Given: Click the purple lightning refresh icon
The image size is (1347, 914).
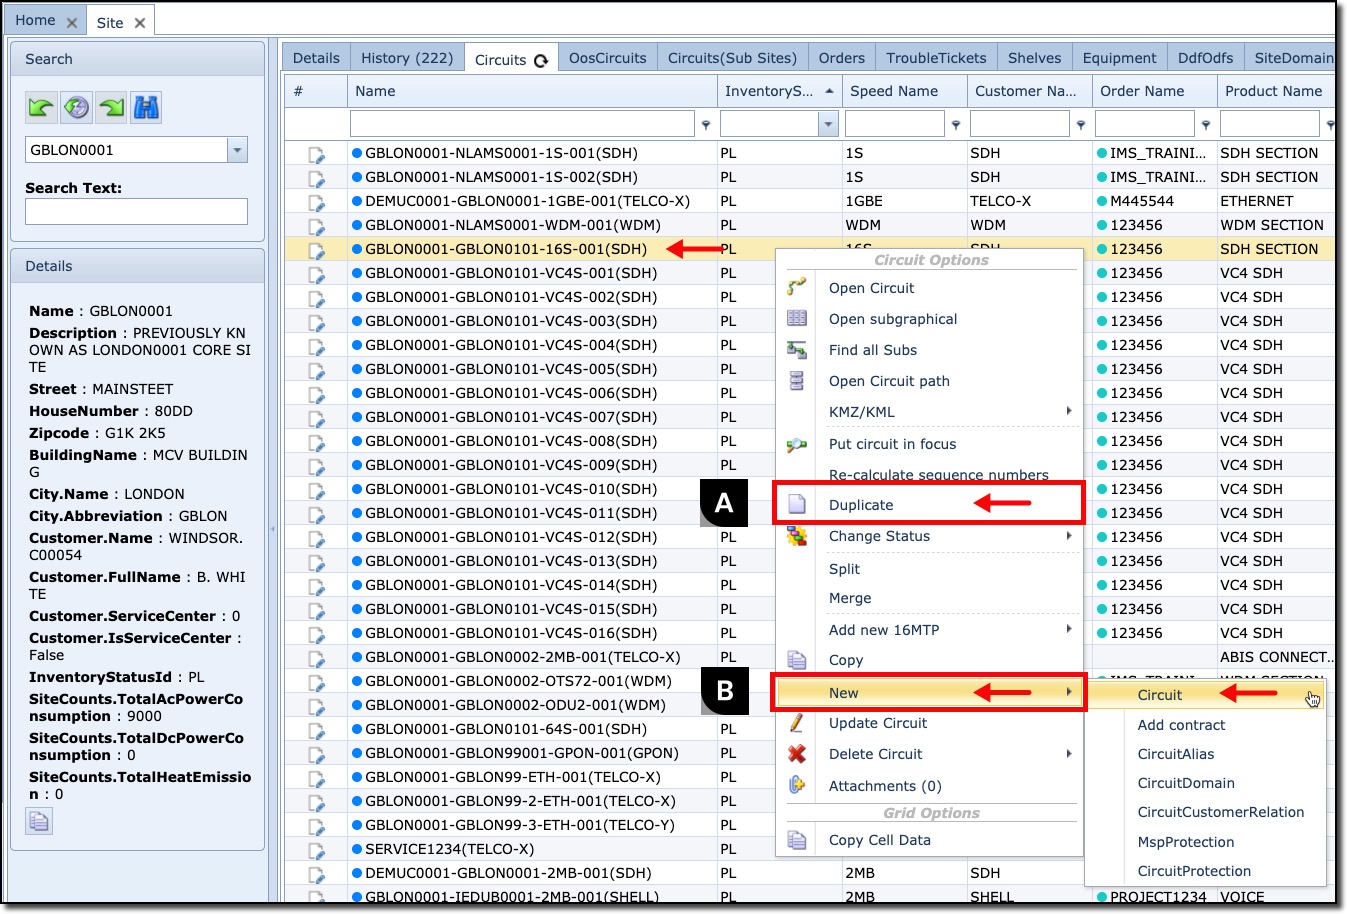Looking at the screenshot, I should click(77, 107).
